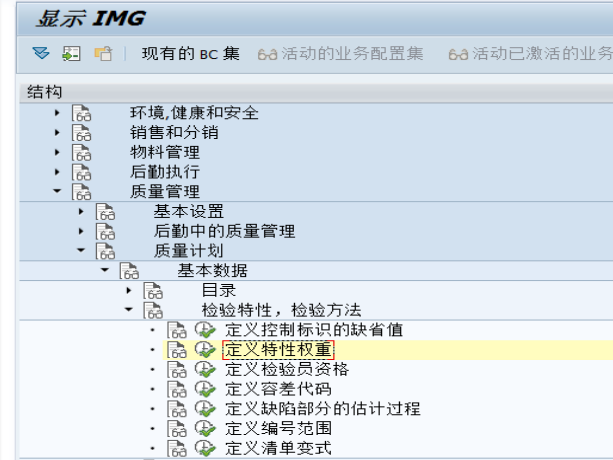Collapse the 质量计划 node
Image resolution: width=613 pixels, height=460 pixels.
click(x=81, y=250)
